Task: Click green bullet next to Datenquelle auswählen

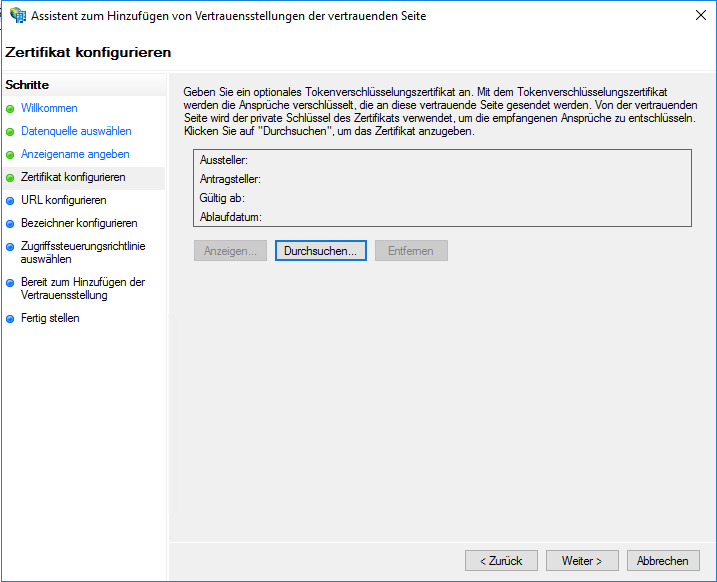Action: tap(10, 132)
